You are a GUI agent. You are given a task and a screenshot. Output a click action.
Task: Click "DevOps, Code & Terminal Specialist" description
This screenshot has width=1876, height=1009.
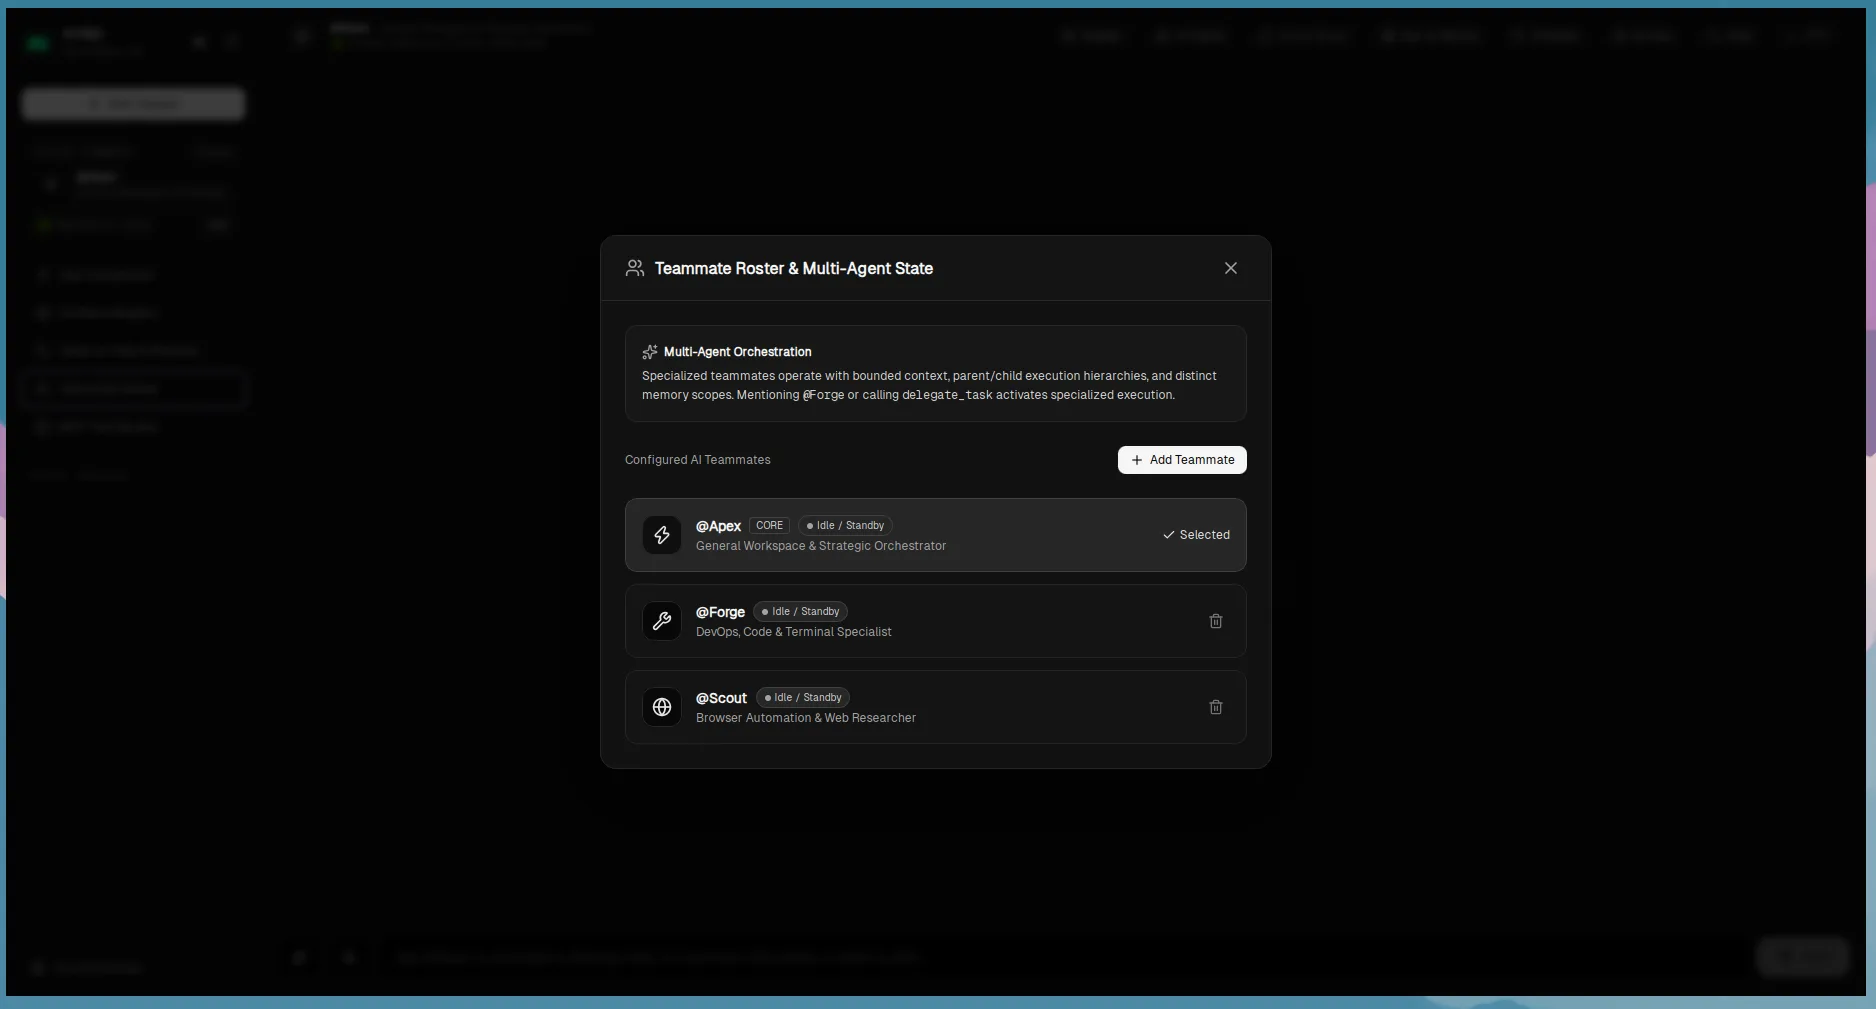click(x=794, y=632)
